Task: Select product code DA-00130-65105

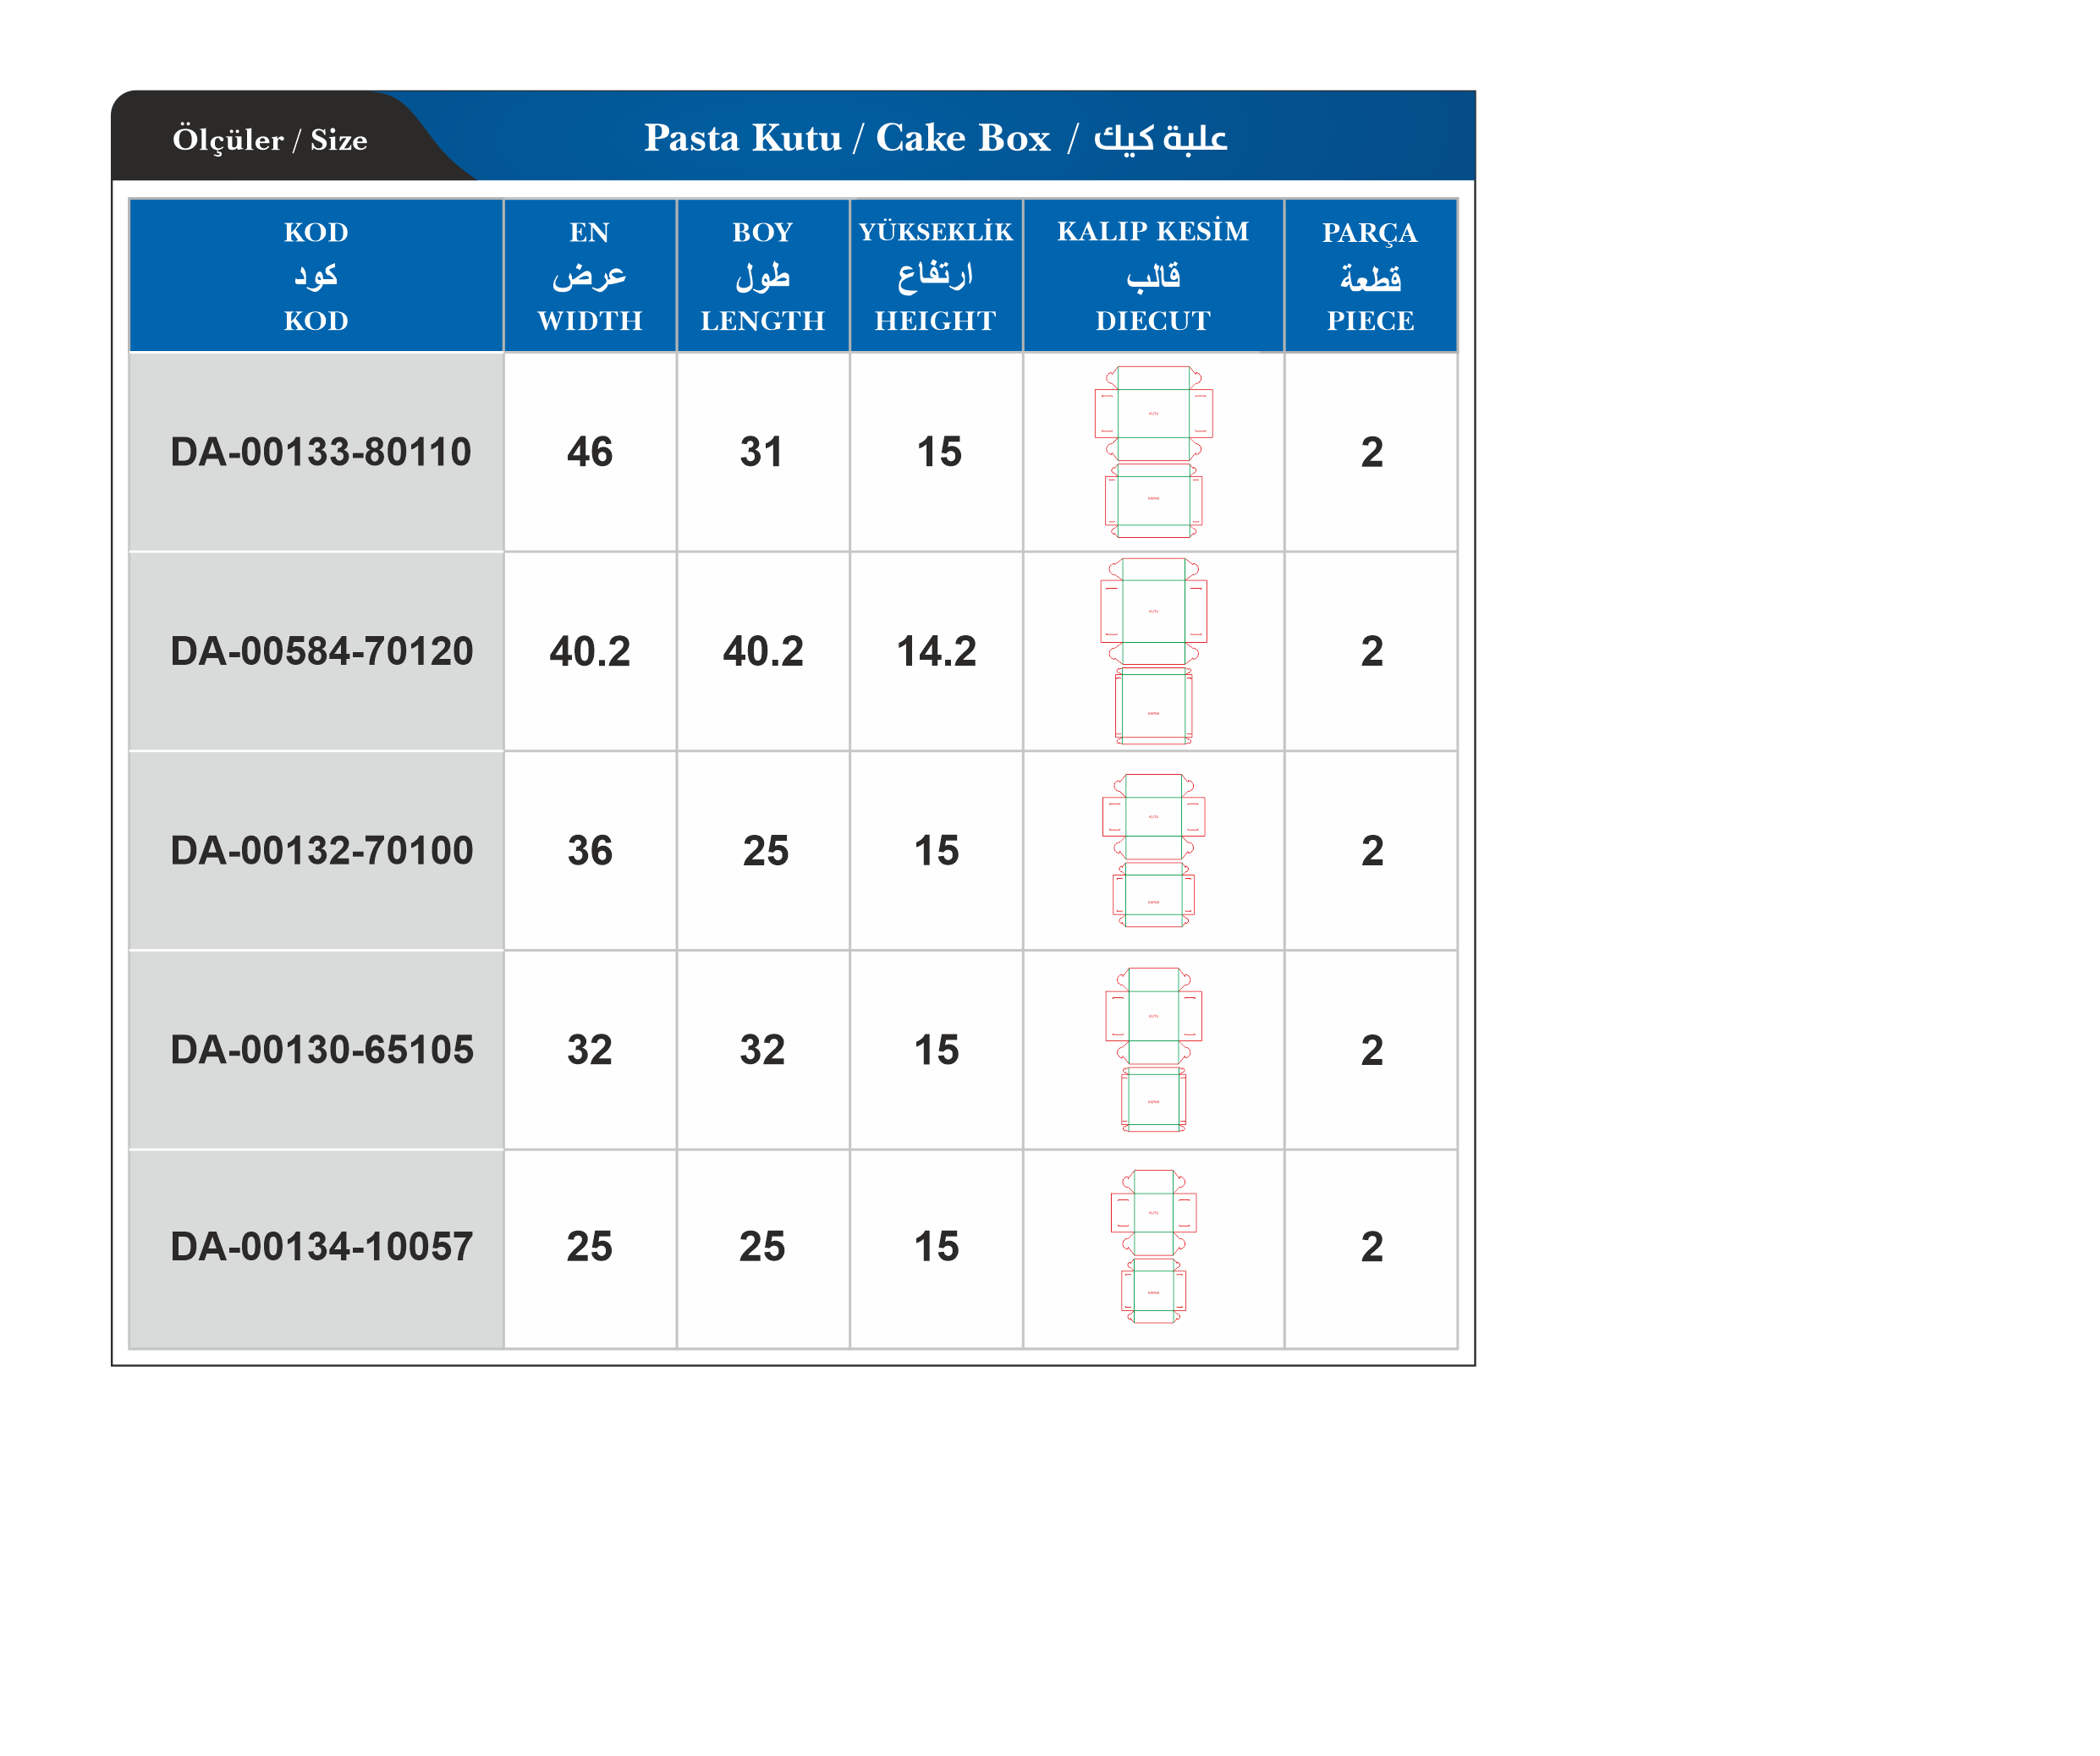Action: coord(320,1049)
